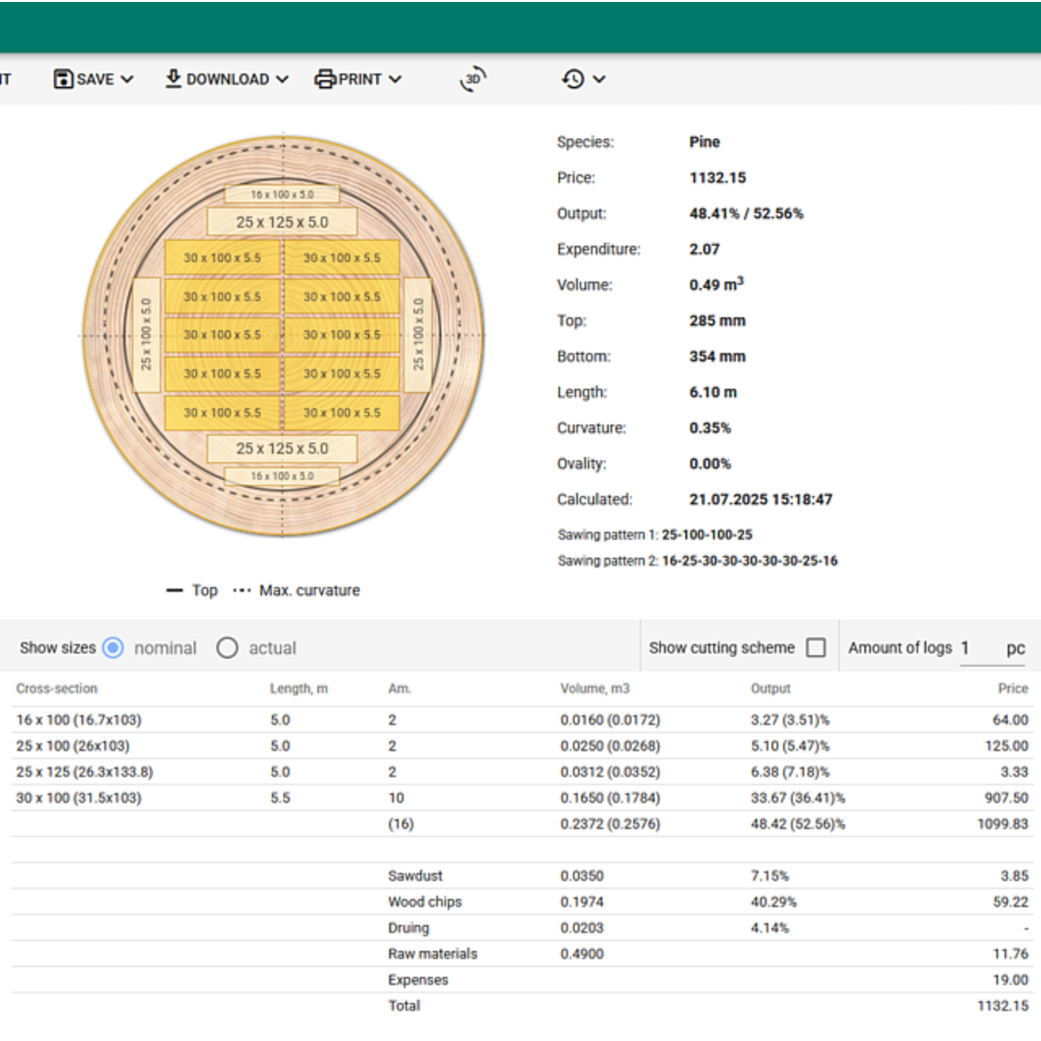Expand the Download dropdown chevron
Screen dimensions: 1041x1041
click(x=282, y=79)
